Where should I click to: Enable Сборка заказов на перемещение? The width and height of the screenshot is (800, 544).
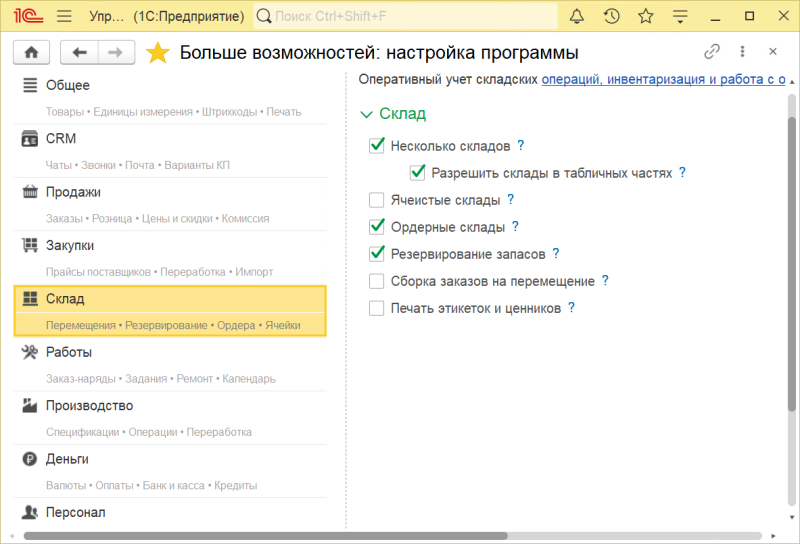tap(377, 281)
